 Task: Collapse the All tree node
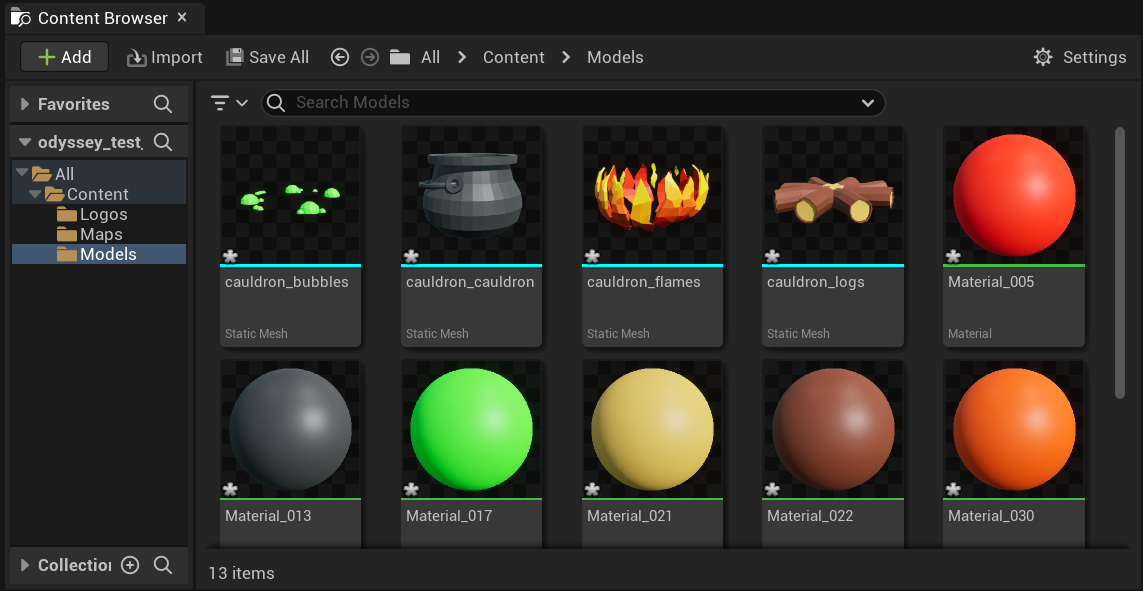22,173
